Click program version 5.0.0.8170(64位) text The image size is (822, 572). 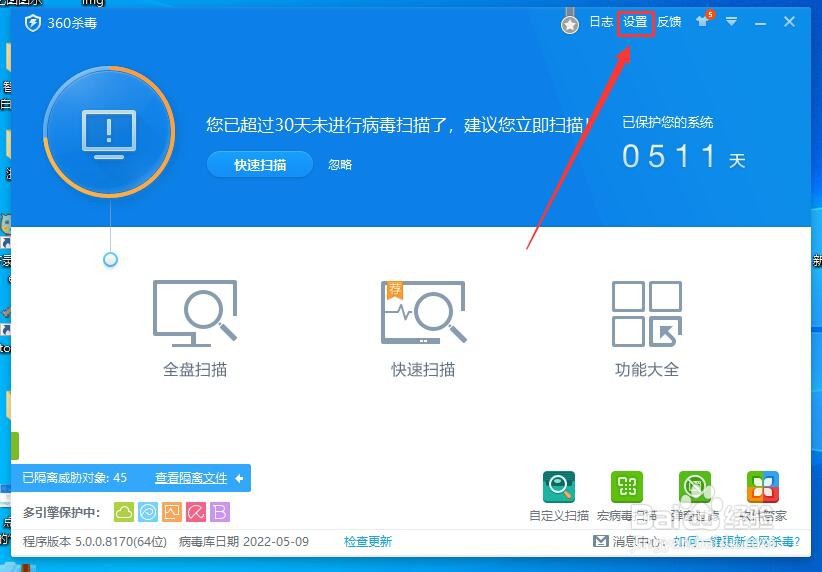(x=95, y=542)
